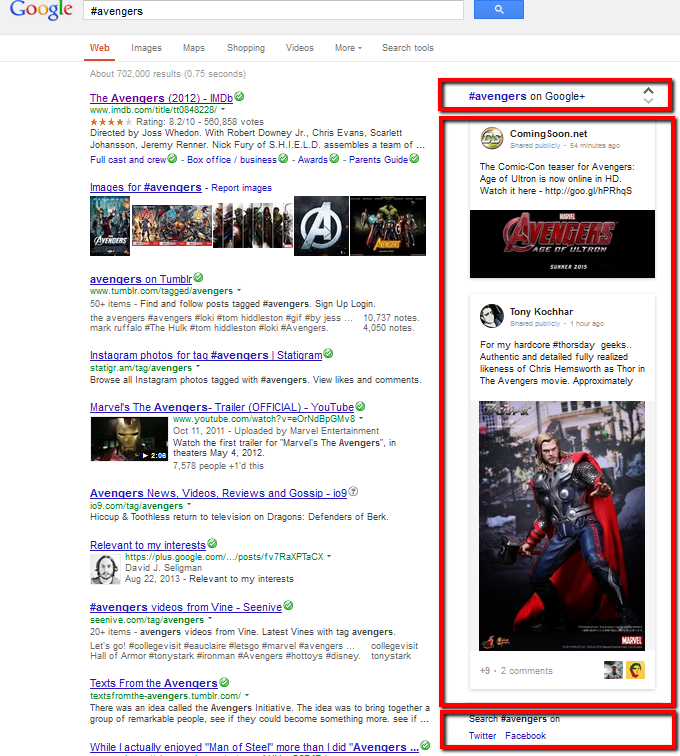Click the Iron Man trailer video thumbnail
Image resolution: width=680 pixels, height=756 pixels.
129,439
